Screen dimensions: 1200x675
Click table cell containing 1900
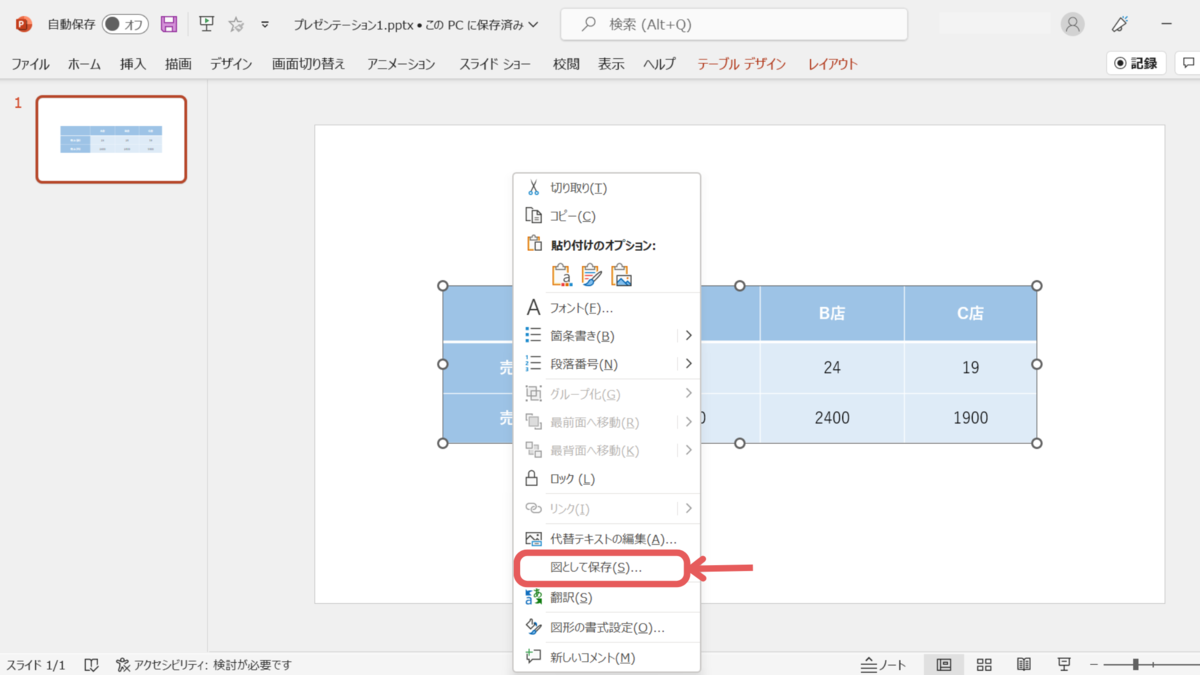coord(970,417)
